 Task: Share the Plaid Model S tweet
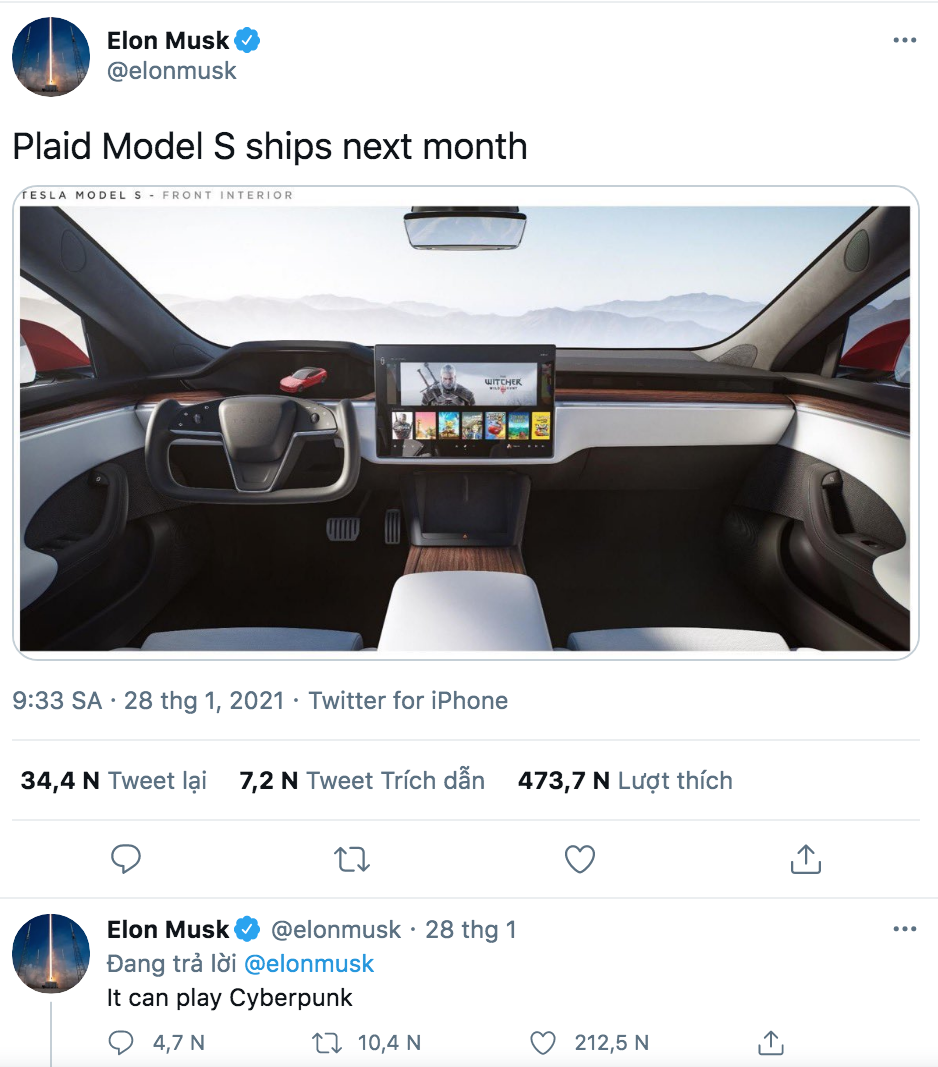pos(806,858)
